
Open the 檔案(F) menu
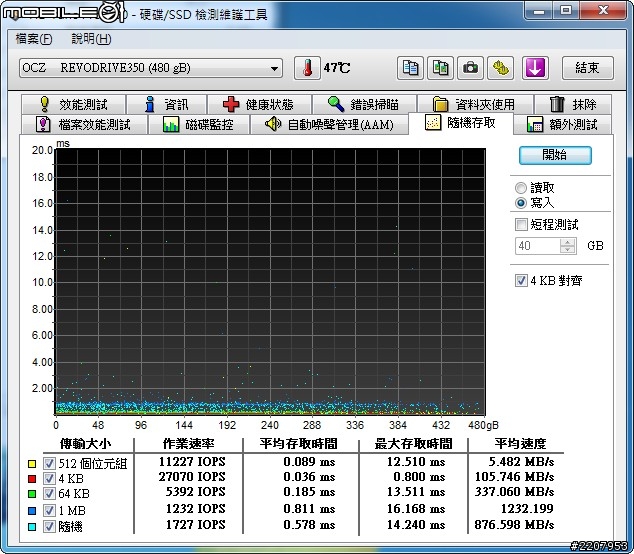point(34,39)
